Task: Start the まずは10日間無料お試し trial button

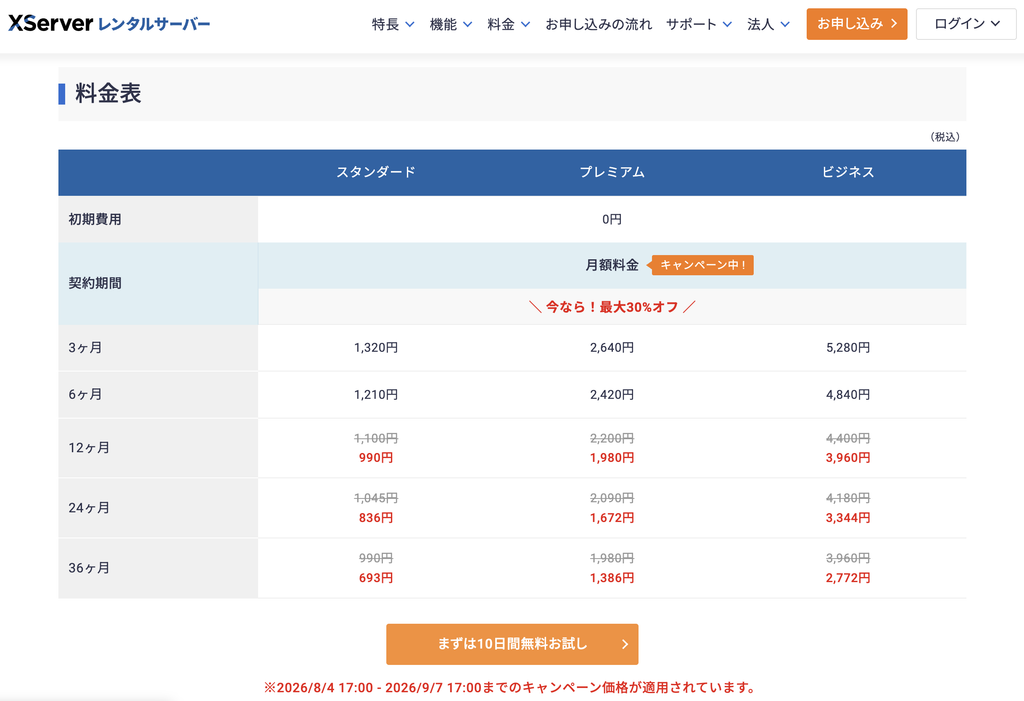Action: tap(512, 644)
